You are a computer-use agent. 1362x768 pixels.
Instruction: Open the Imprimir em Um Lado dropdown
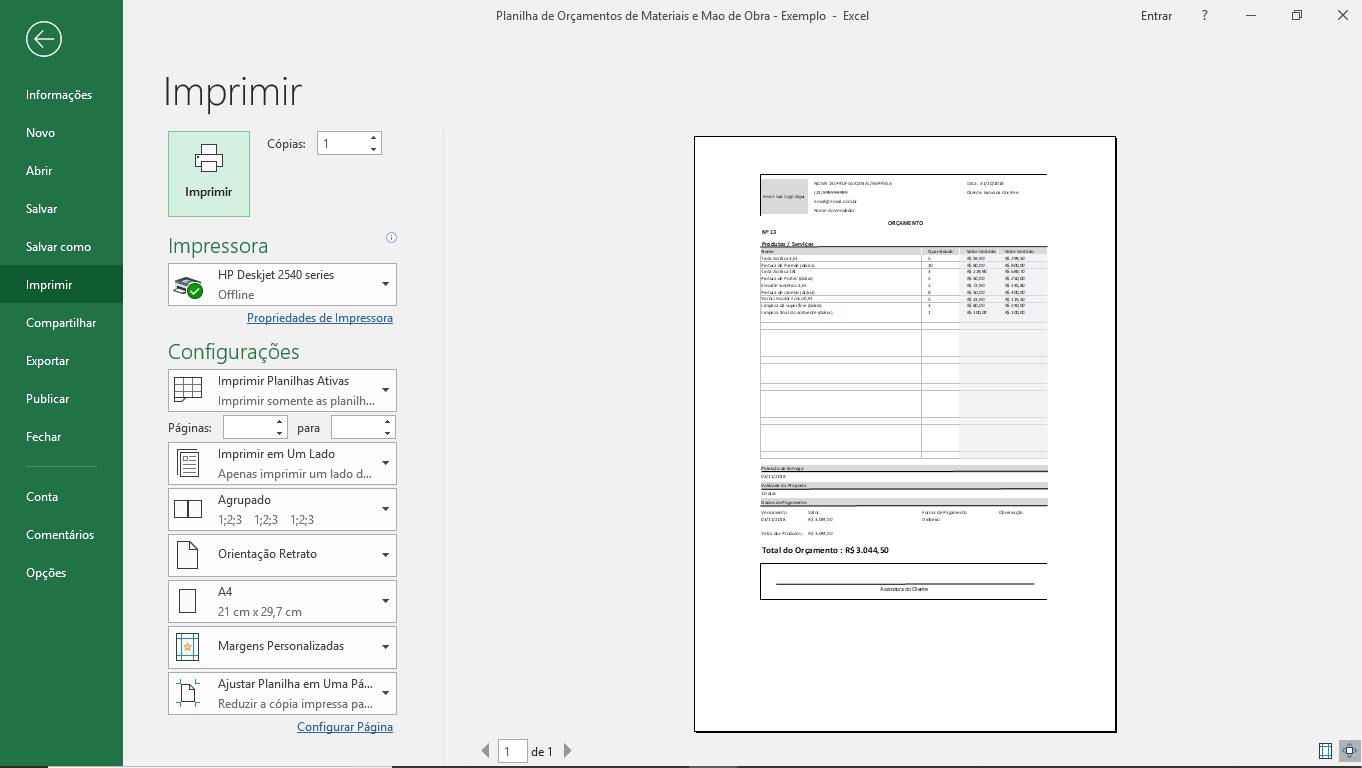(x=283, y=463)
